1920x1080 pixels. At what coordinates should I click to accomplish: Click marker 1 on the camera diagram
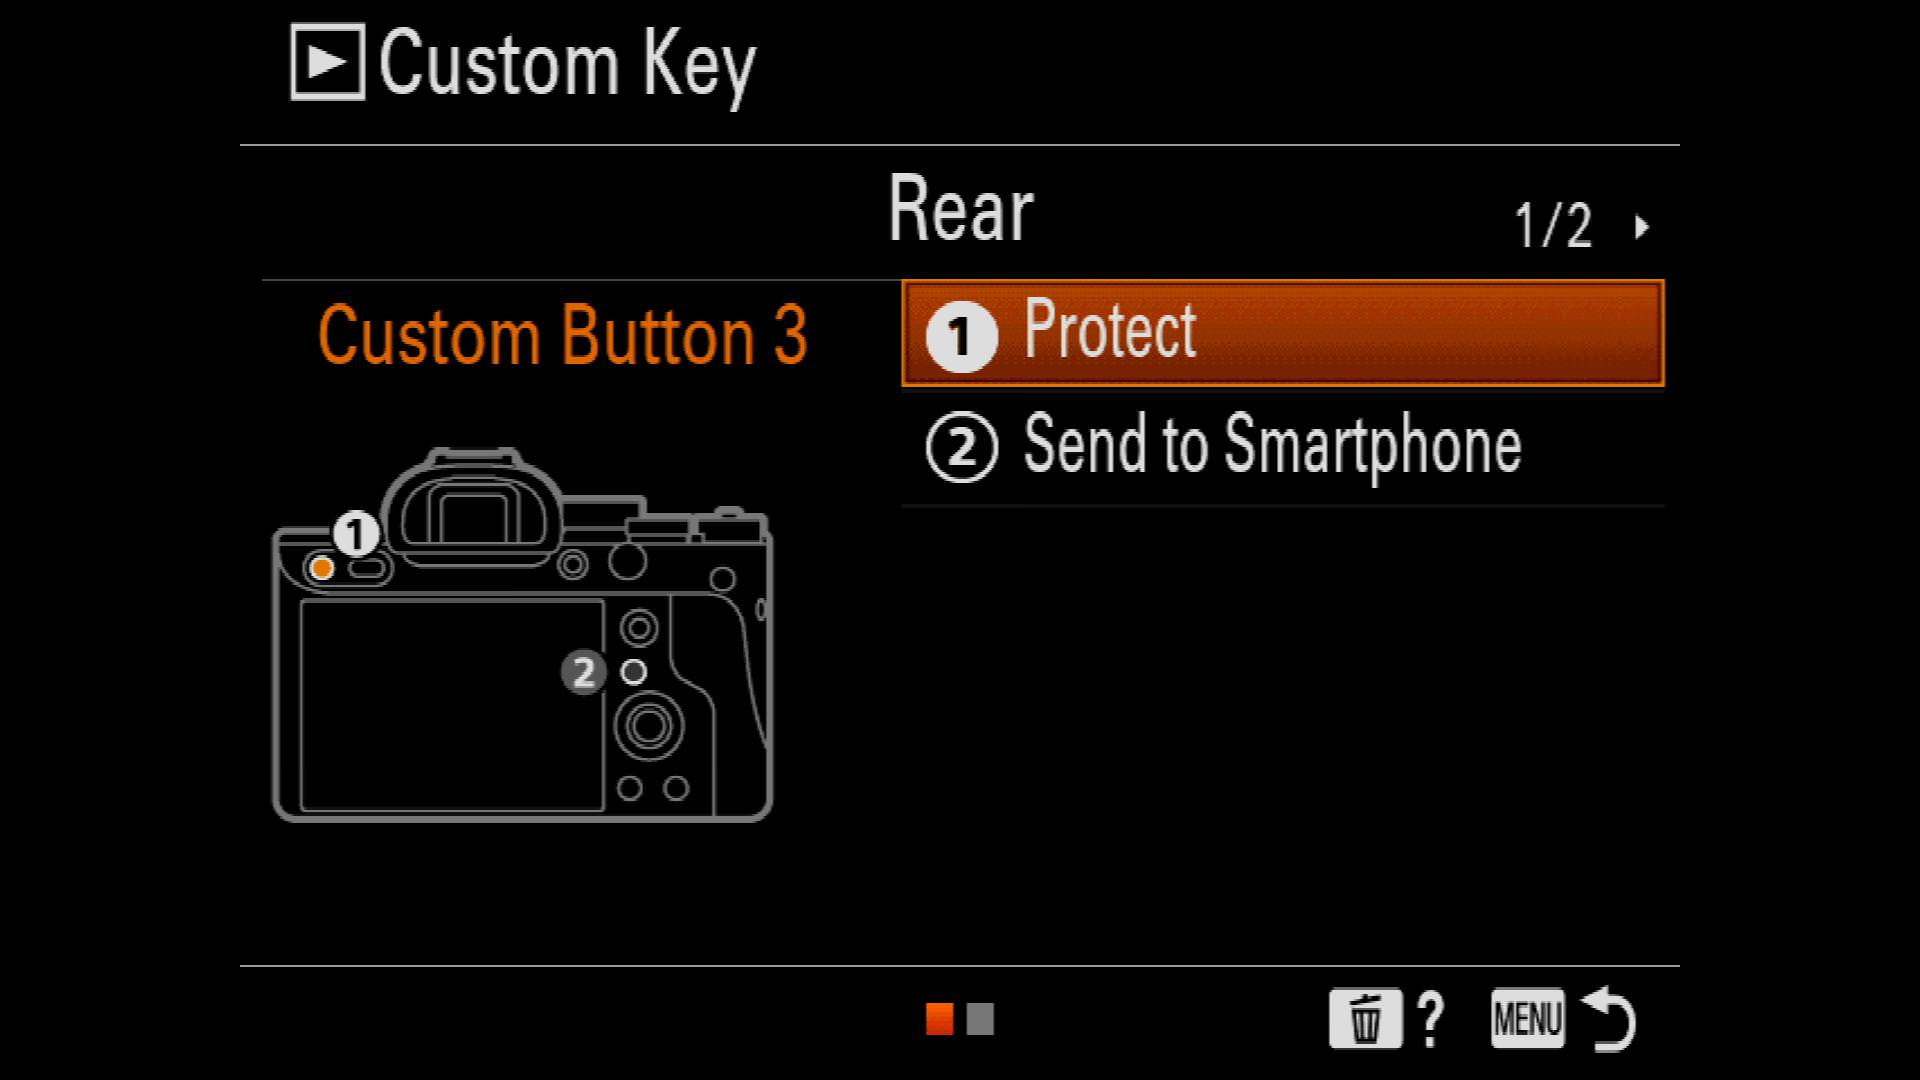[355, 534]
